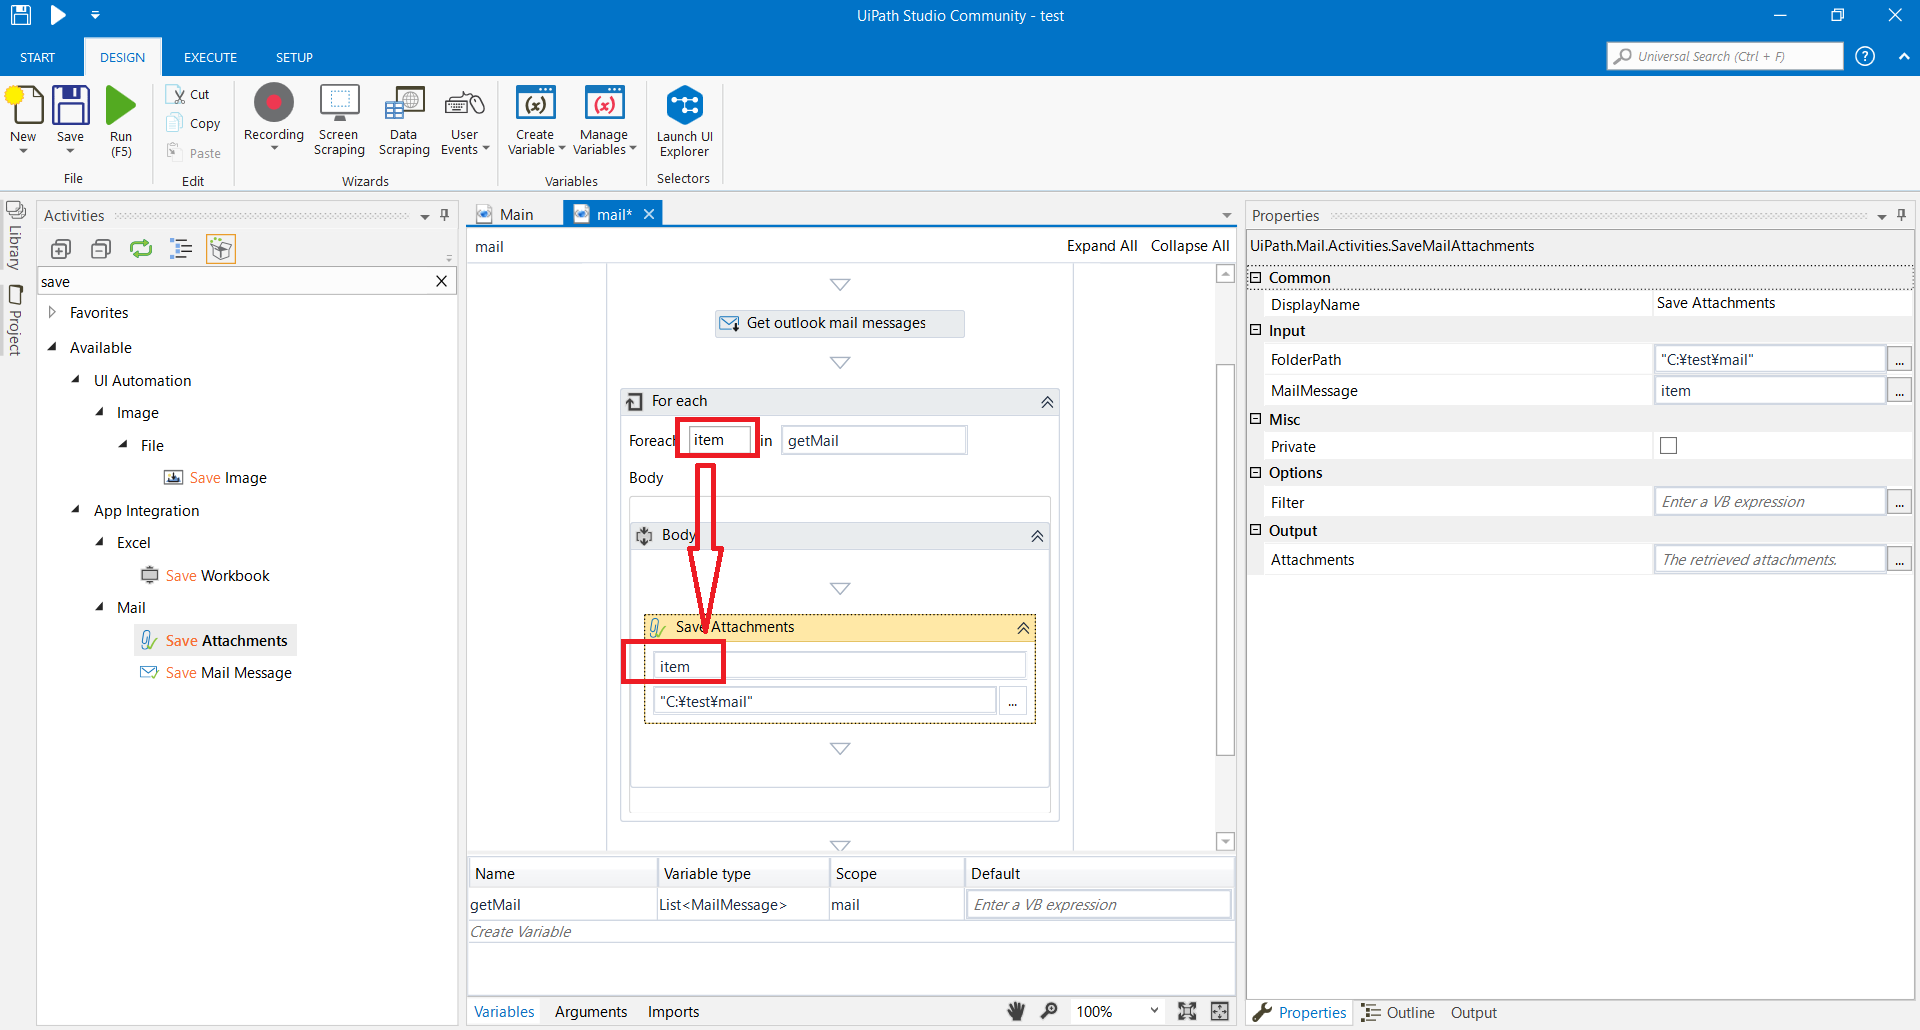The image size is (1920, 1030).
Task: Collapse the Options properties section
Action: [x=1256, y=472]
